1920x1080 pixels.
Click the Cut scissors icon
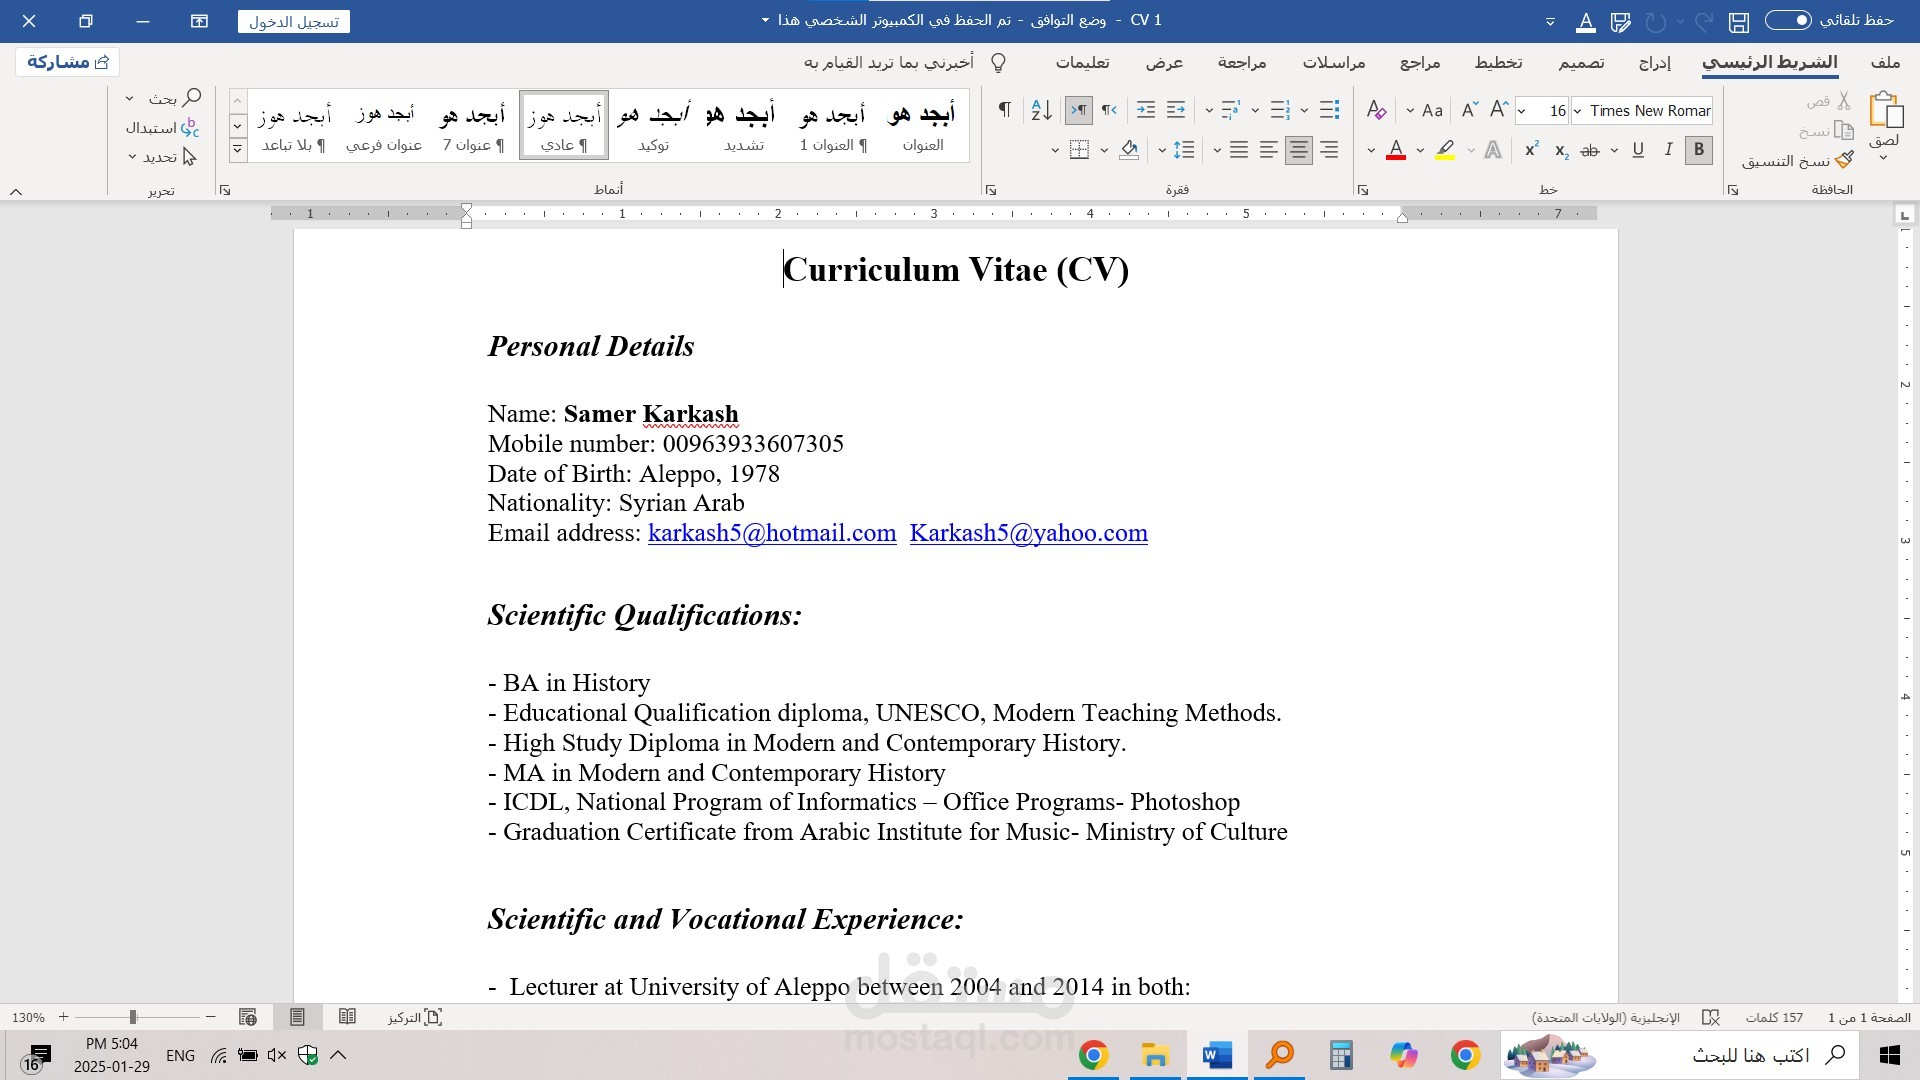[1844, 101]
